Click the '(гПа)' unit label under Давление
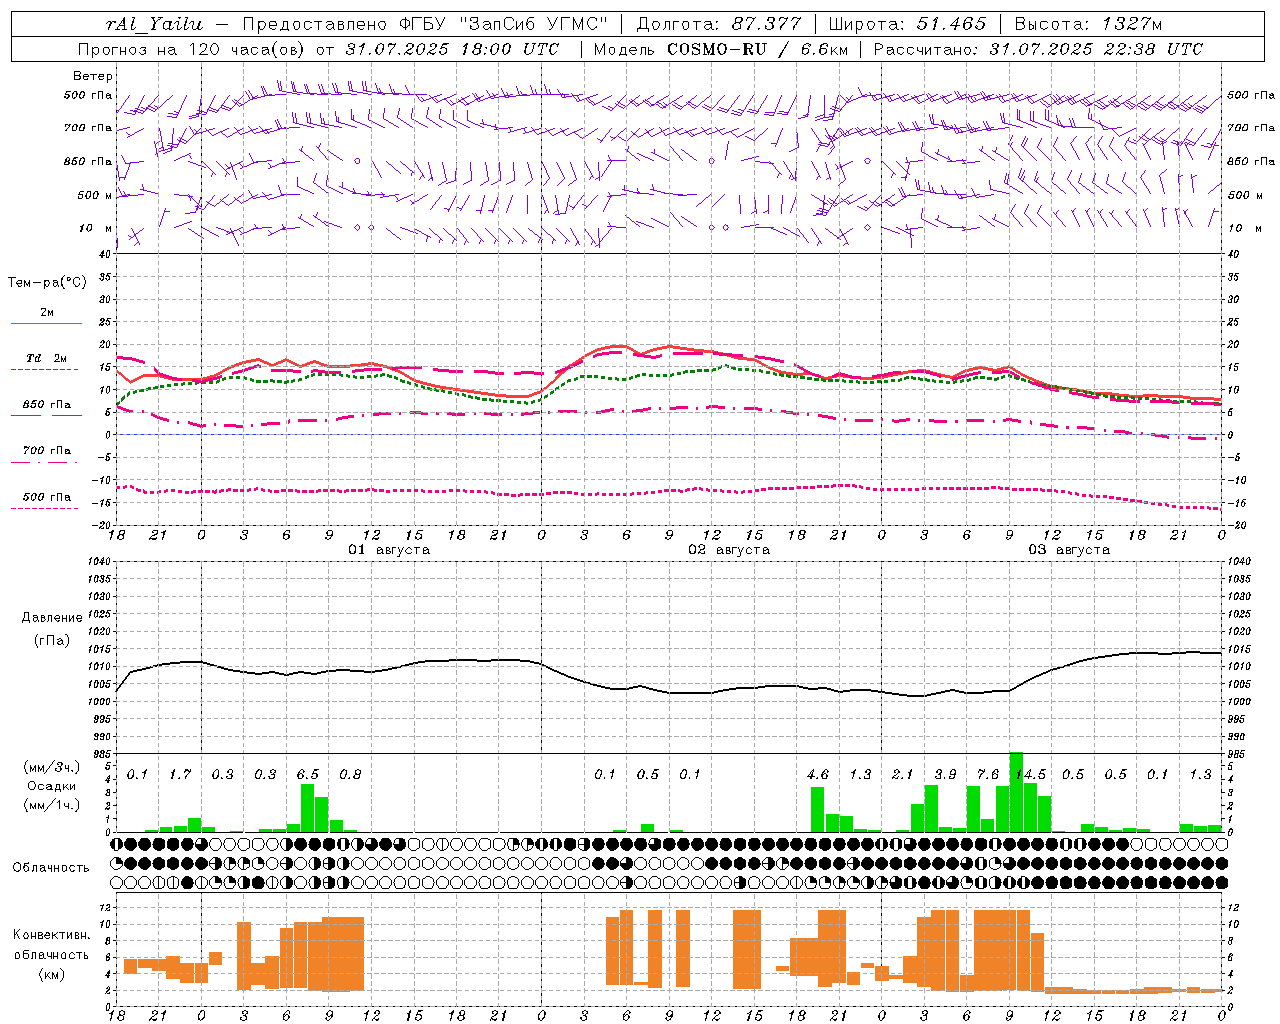The image size is (1280, 1024). click(52, 641)
